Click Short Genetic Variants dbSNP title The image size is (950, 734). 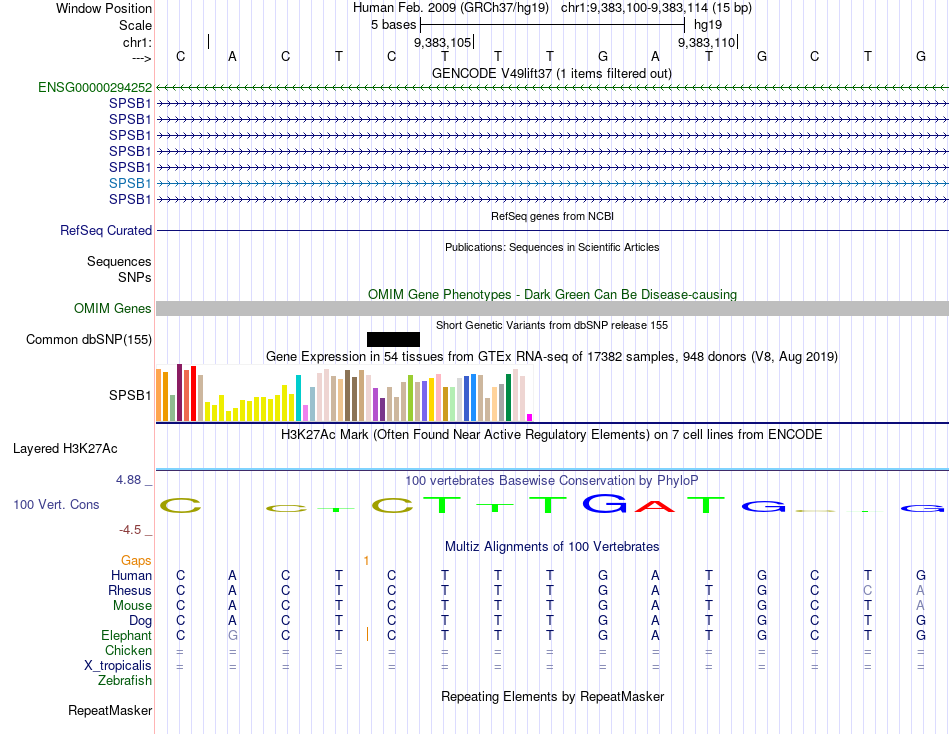[x=551, y=325]
